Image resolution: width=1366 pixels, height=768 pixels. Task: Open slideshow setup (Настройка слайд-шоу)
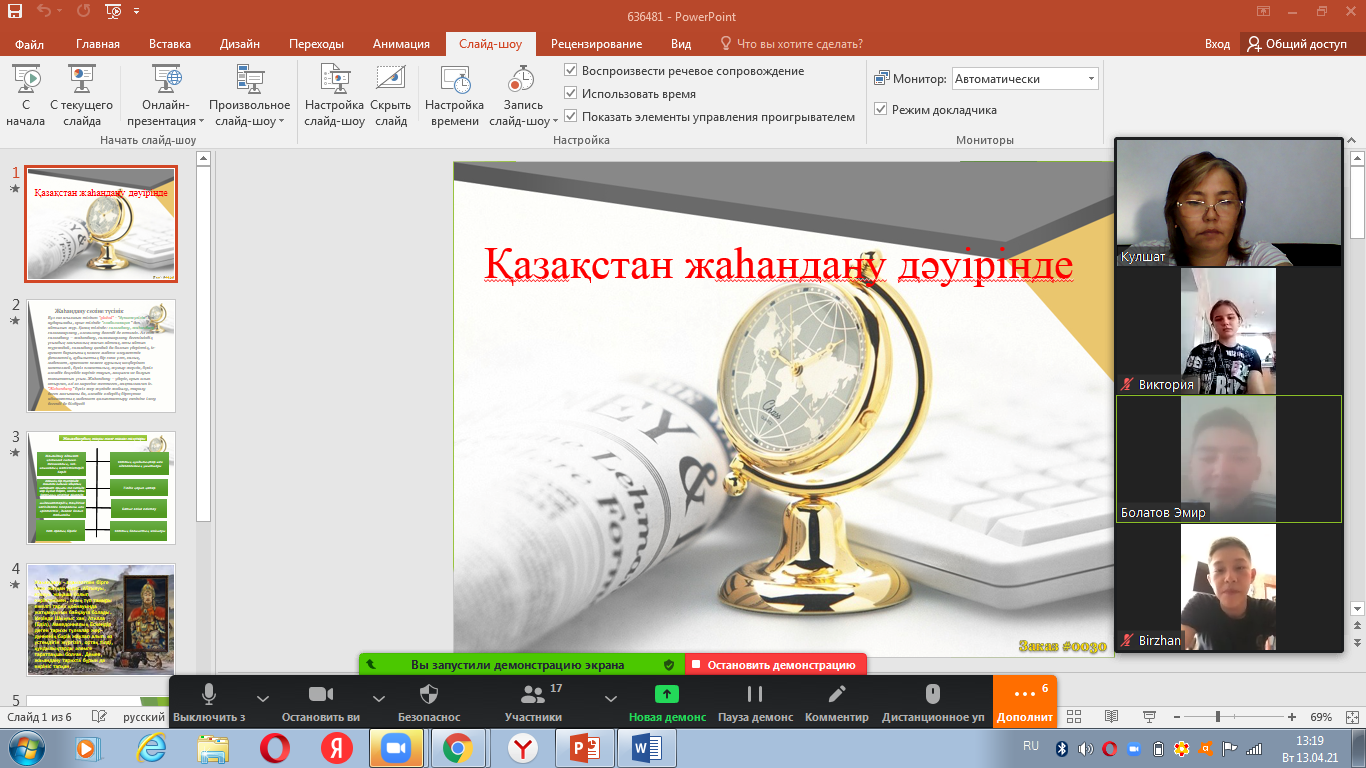tap(334, 96)
